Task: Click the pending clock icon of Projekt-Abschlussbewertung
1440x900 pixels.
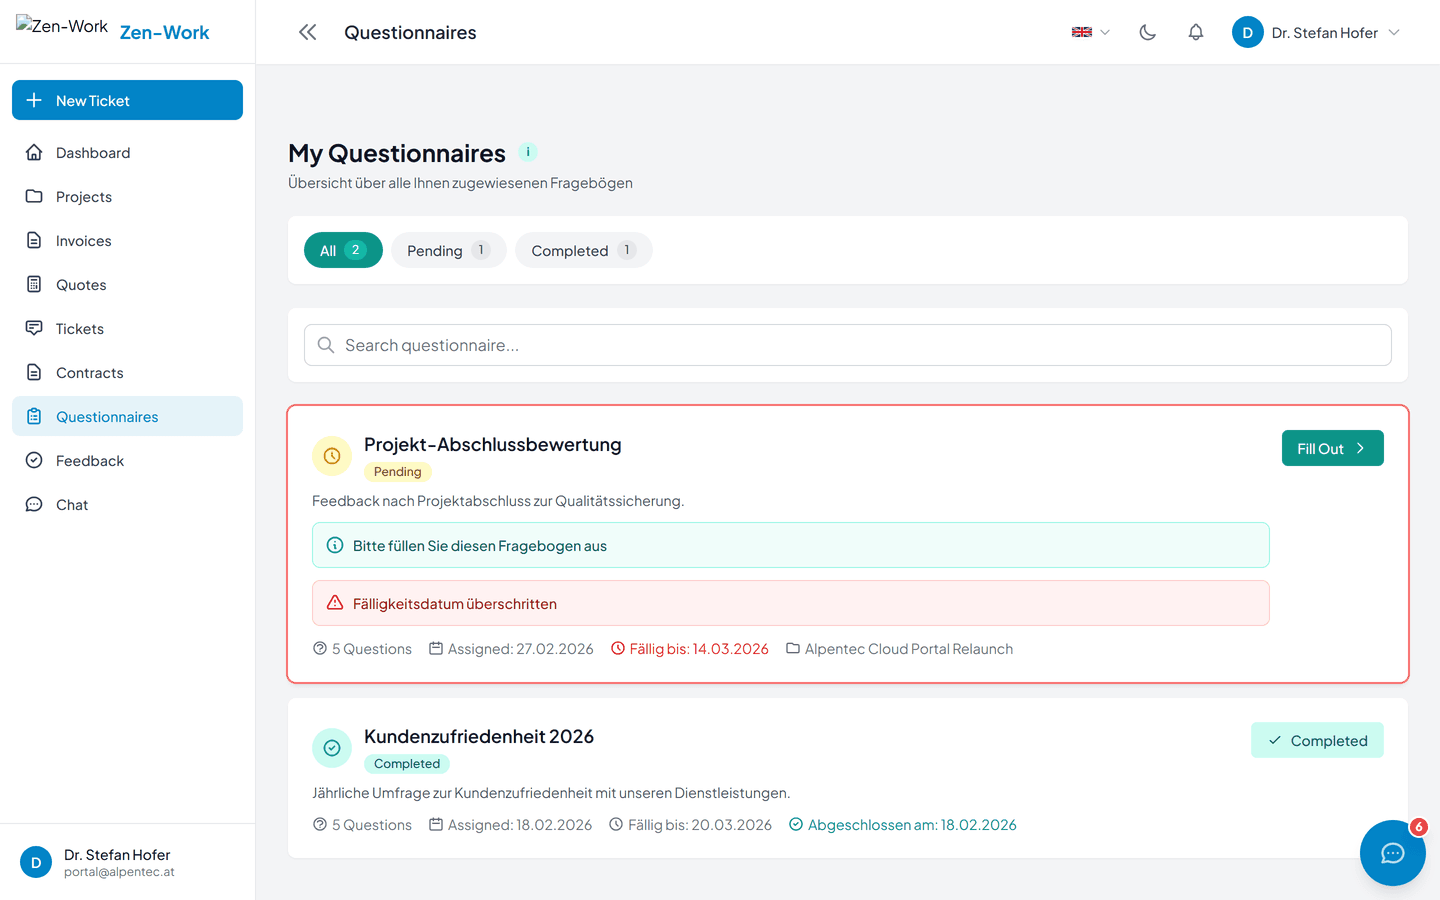Action: click(x=332, y=456)
